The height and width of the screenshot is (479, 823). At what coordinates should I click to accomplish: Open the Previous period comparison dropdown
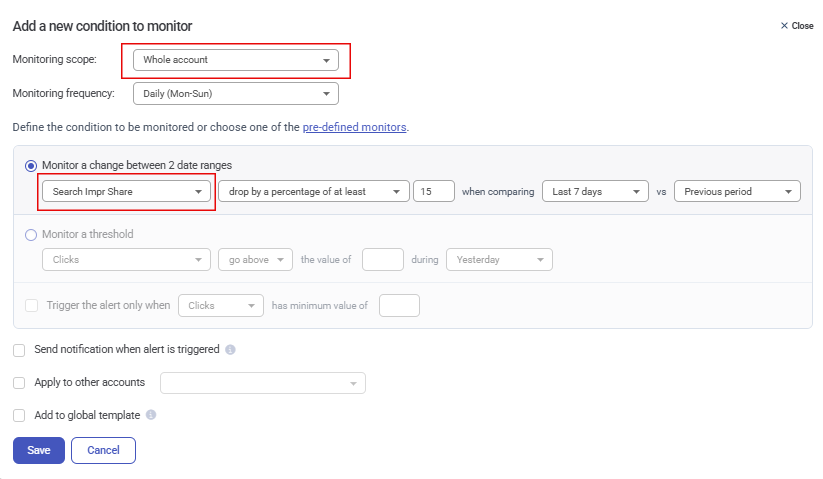[x=736, y=191]
